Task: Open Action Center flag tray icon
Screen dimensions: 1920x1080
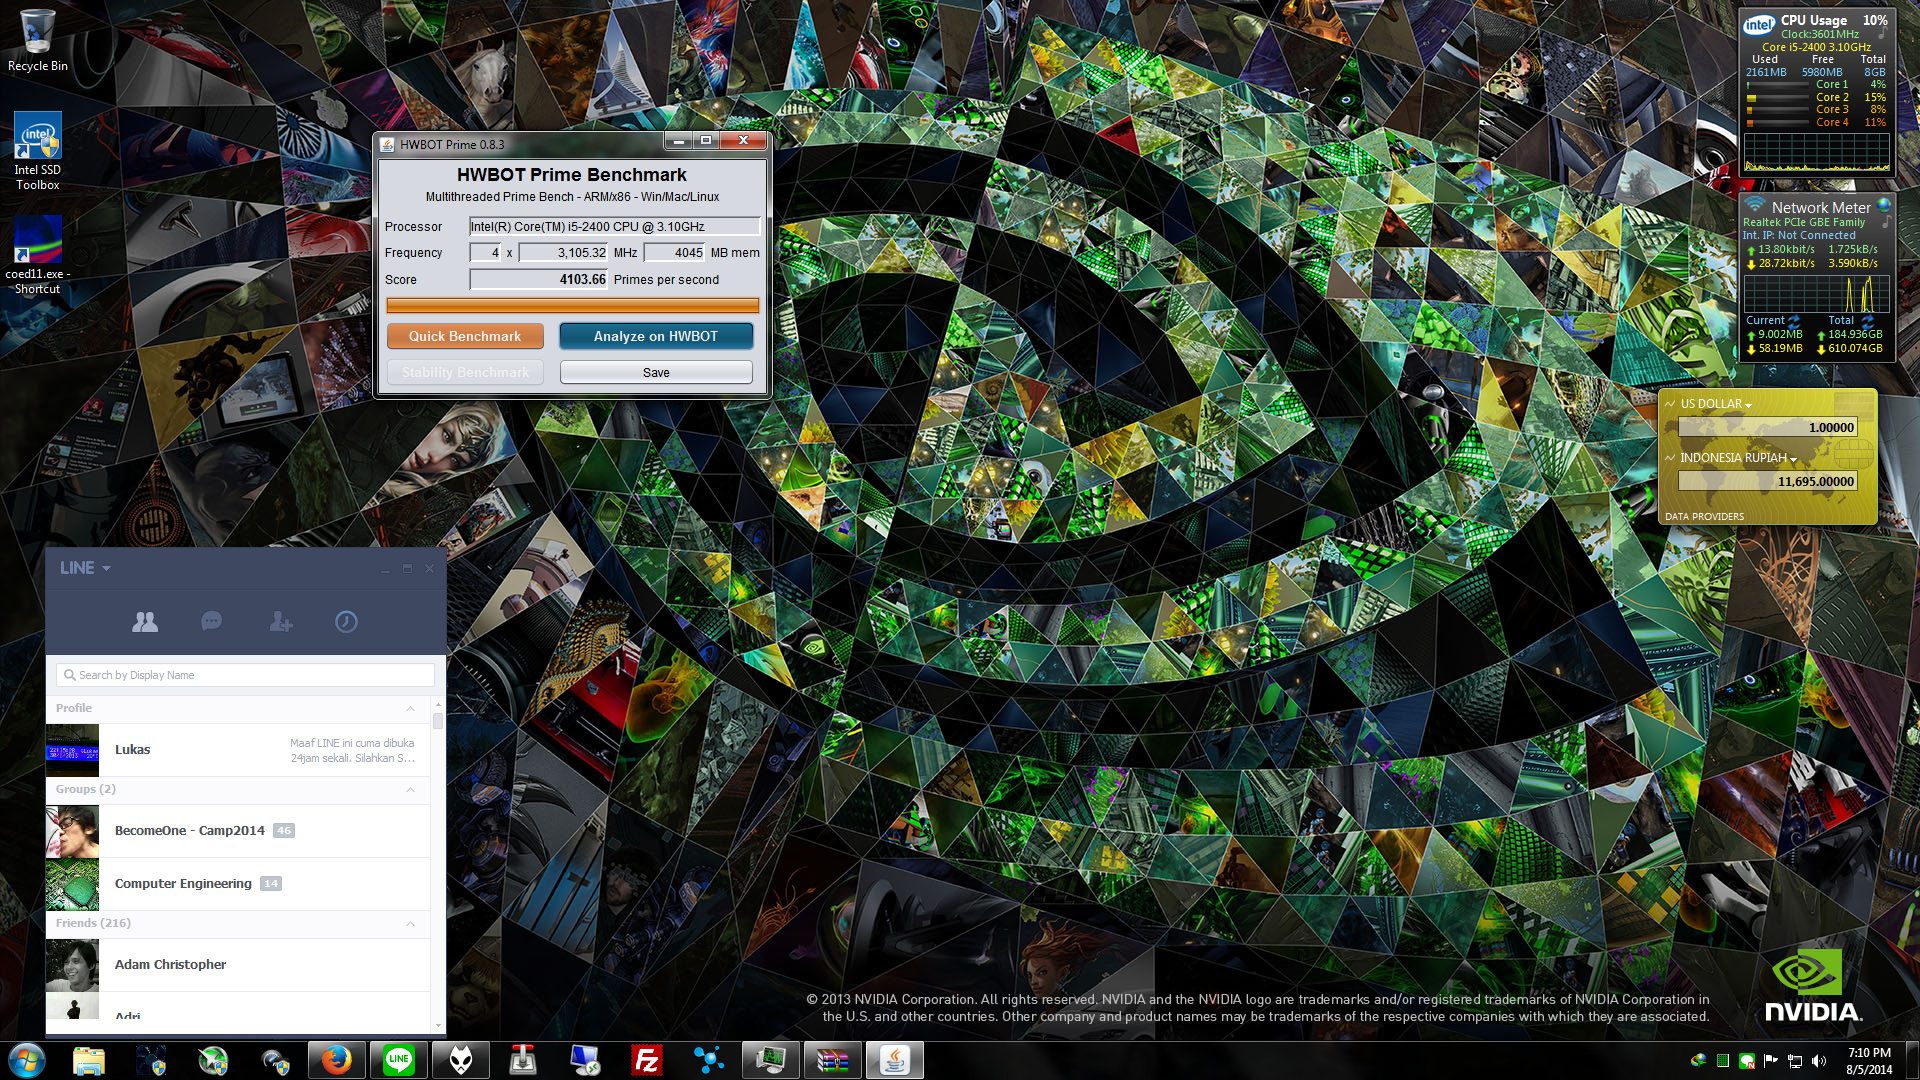Action: (1771, 1061)
